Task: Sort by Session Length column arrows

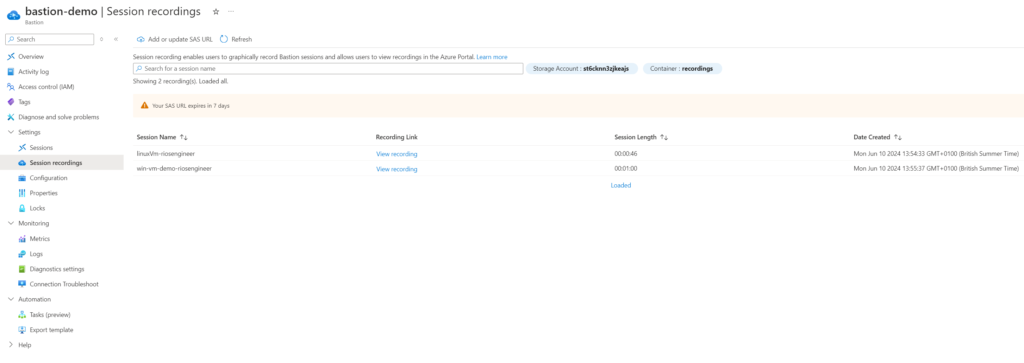Action: pos(664,137)
